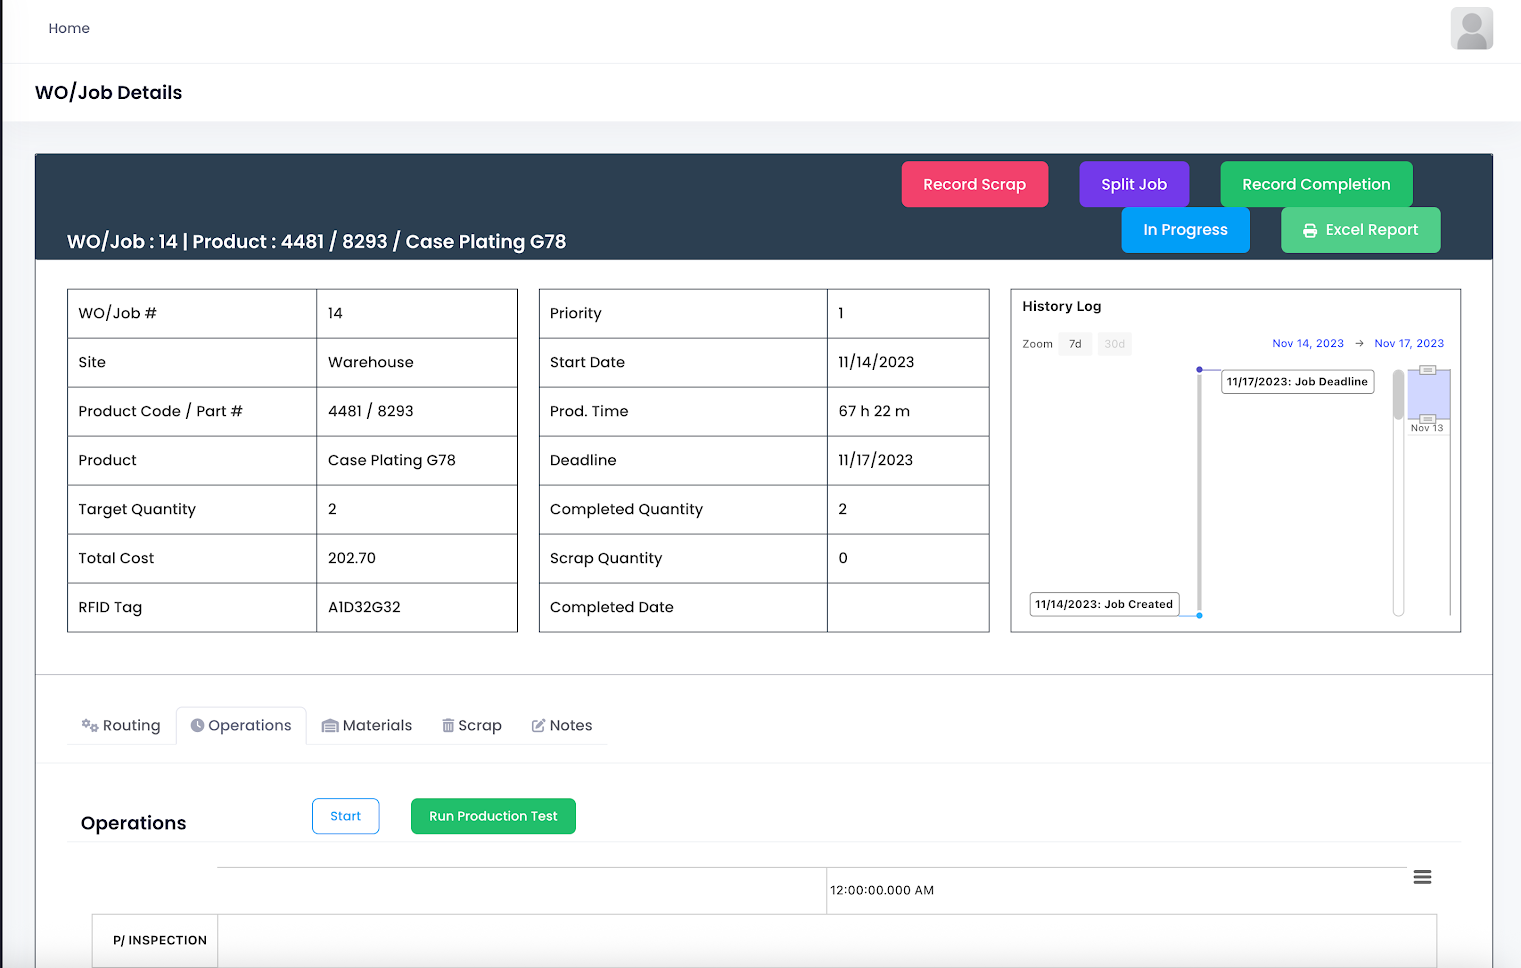
Task: Open the user profile avatar
Action: 1471,28
